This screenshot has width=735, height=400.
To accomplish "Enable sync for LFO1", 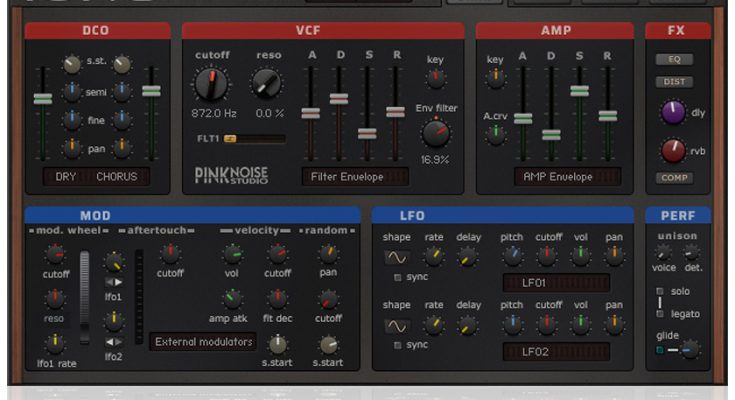I will click(x=397, y=277).
